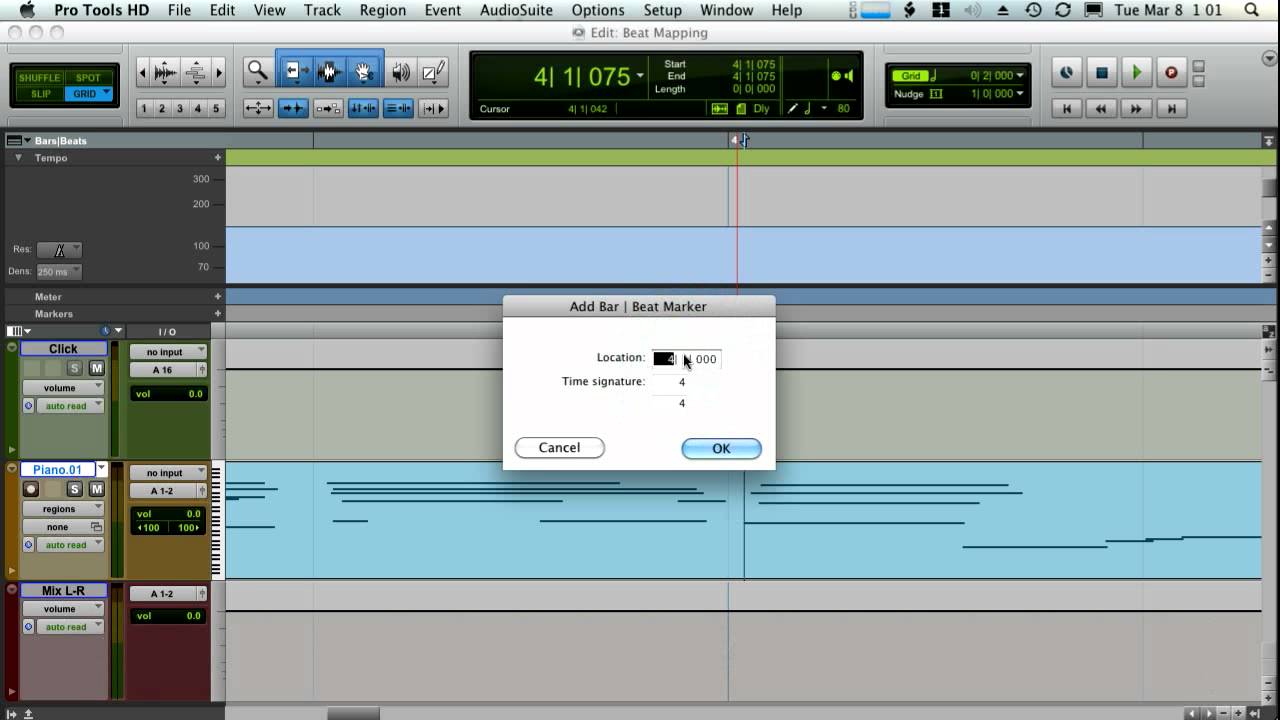This screenshot has height=720, width=1280.
Task: Enable Shuffle edit mode
Action: (x=40, y=78)
